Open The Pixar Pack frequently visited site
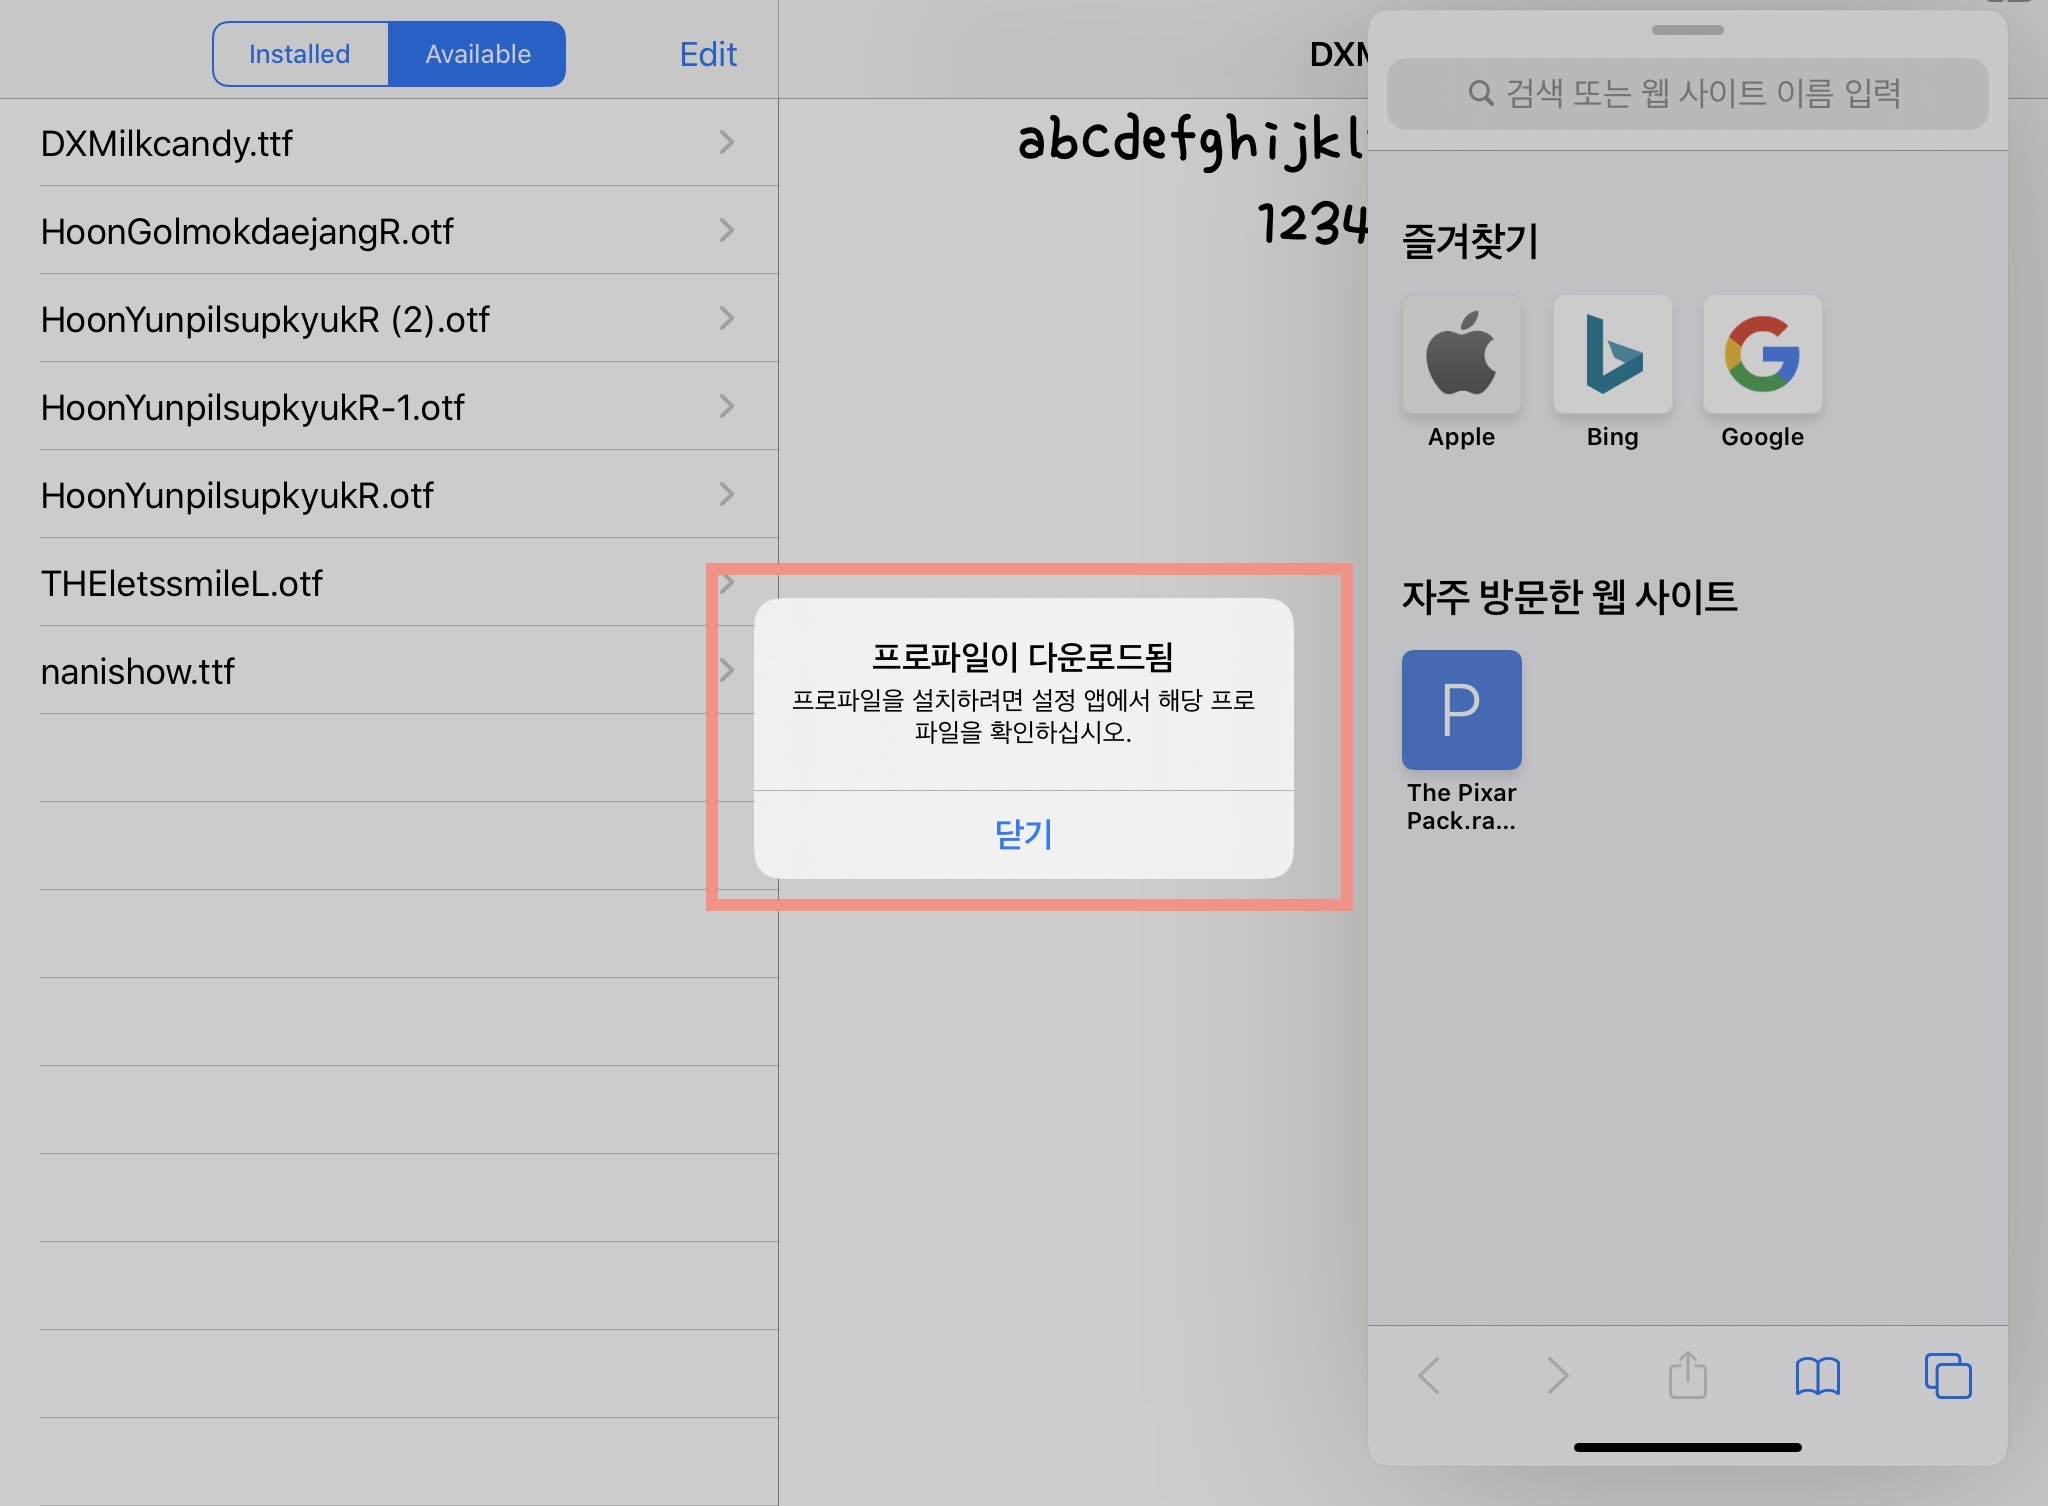This screenshot has height=1506, width=2048. coord(1461,710)
